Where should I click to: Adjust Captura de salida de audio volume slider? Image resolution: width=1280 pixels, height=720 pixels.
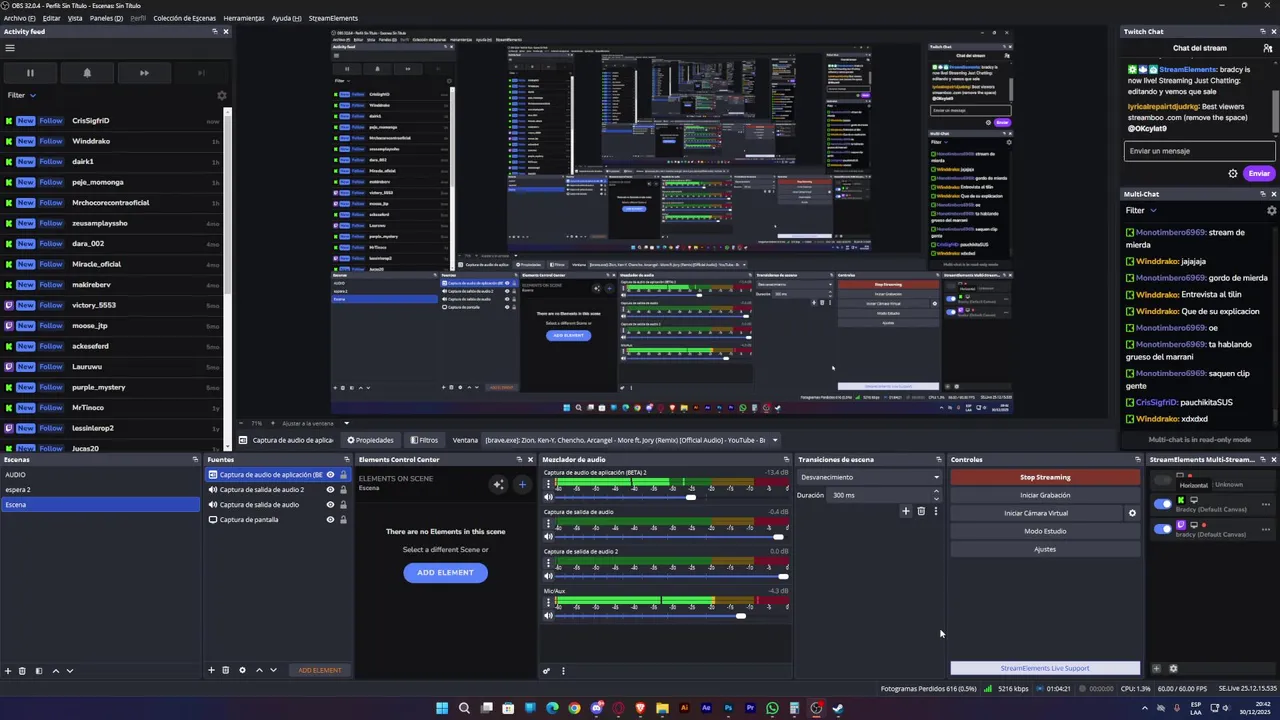coord(671,537)
